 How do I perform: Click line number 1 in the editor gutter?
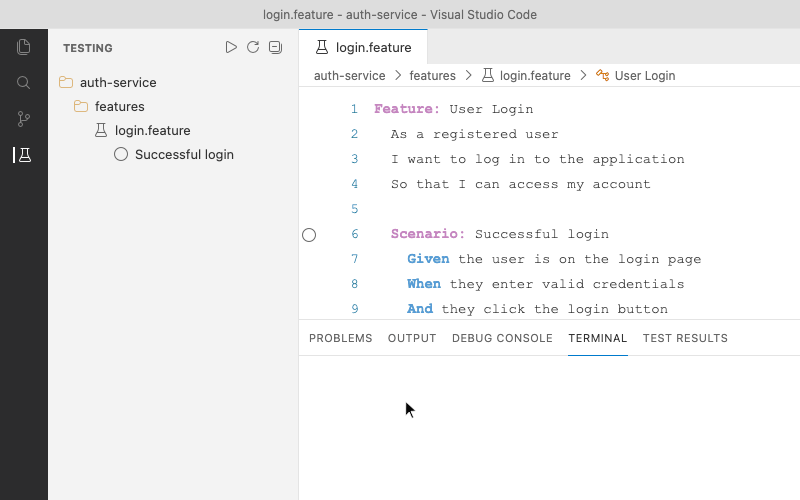(354, 109)
